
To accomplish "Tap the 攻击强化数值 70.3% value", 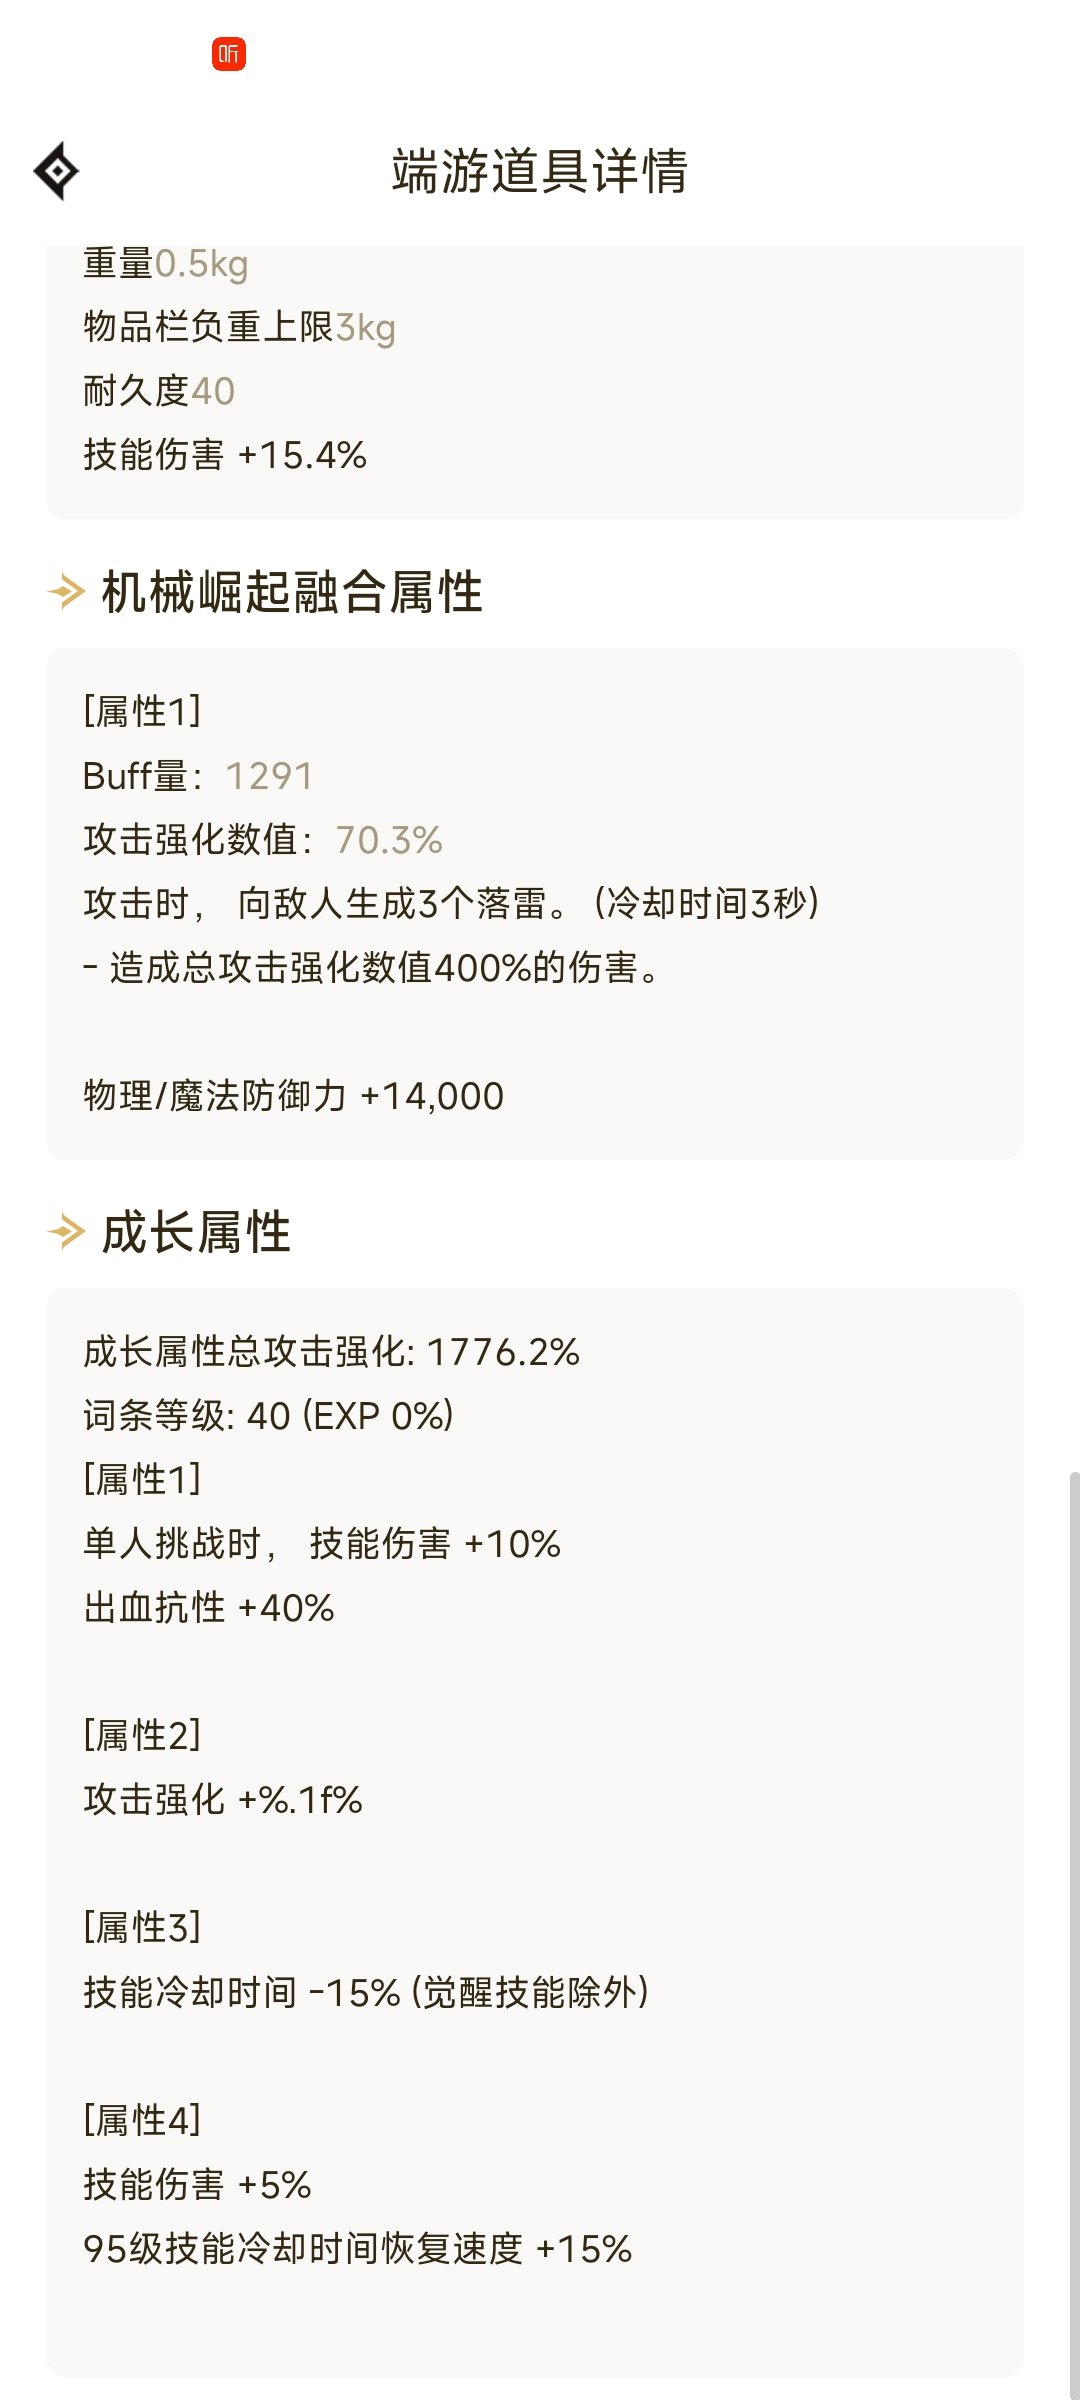I will (x=389, y=840).
